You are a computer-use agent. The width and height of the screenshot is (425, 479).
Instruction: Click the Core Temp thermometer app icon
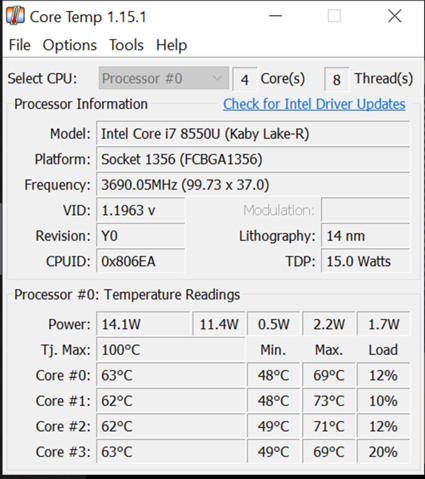(x=15, y=16)
